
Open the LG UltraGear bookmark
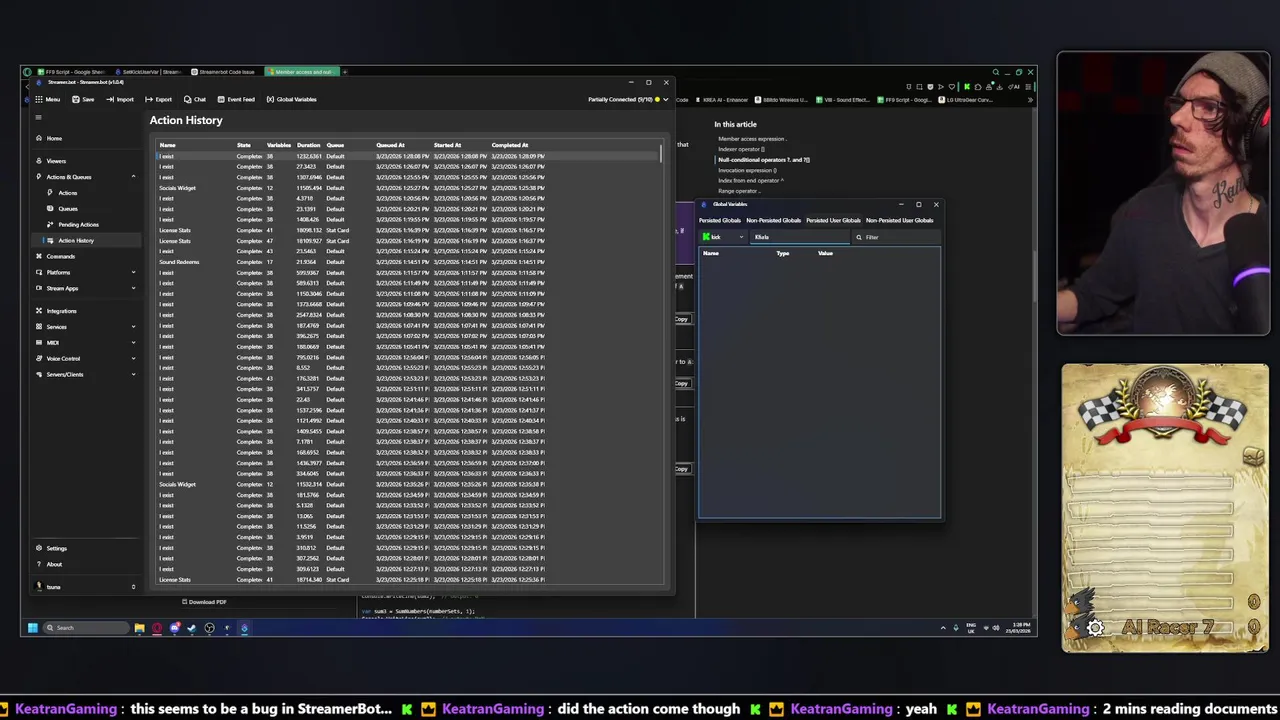click(967, 100)
